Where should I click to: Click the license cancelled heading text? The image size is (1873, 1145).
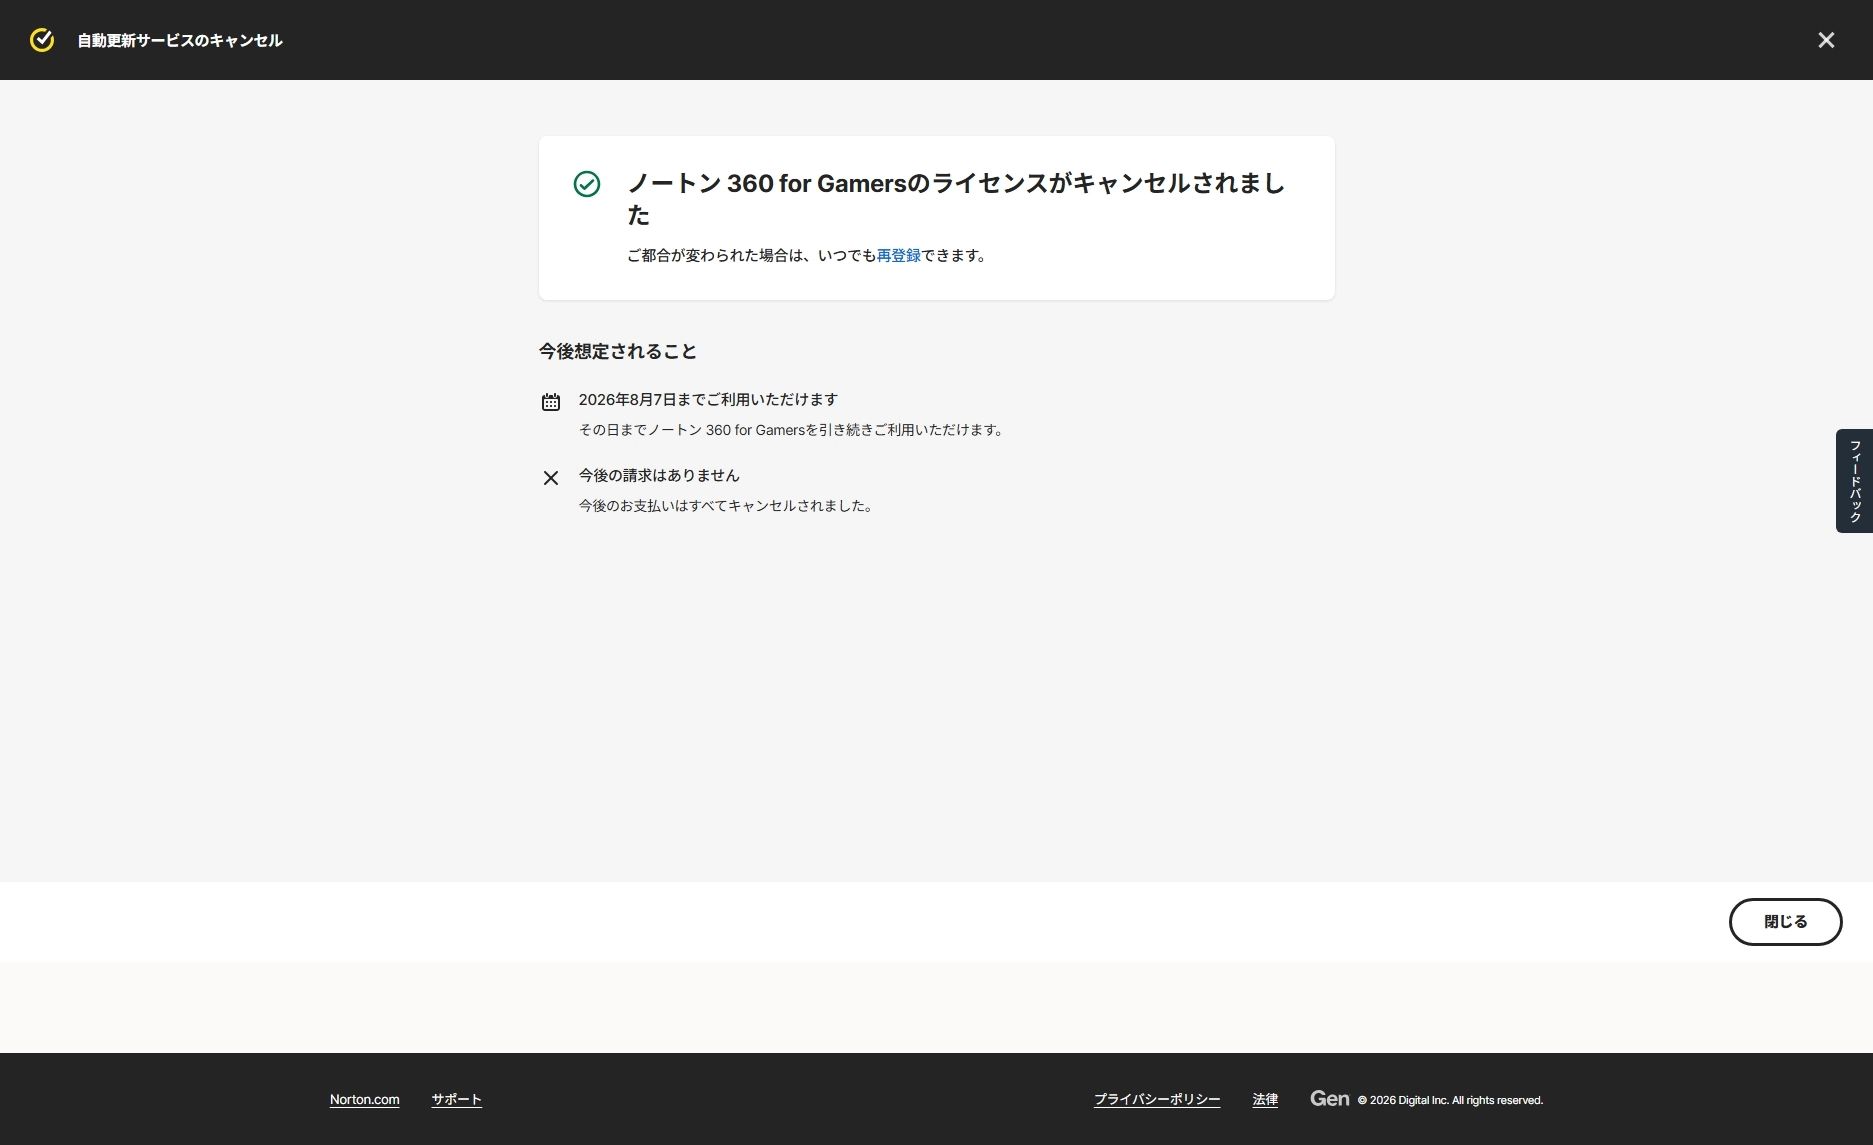(x=956, y=199)
